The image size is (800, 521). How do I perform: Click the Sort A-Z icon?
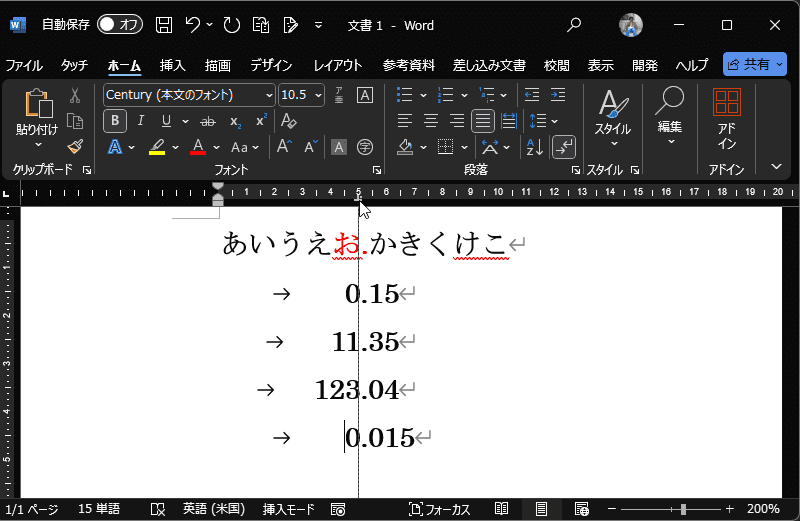534,147
